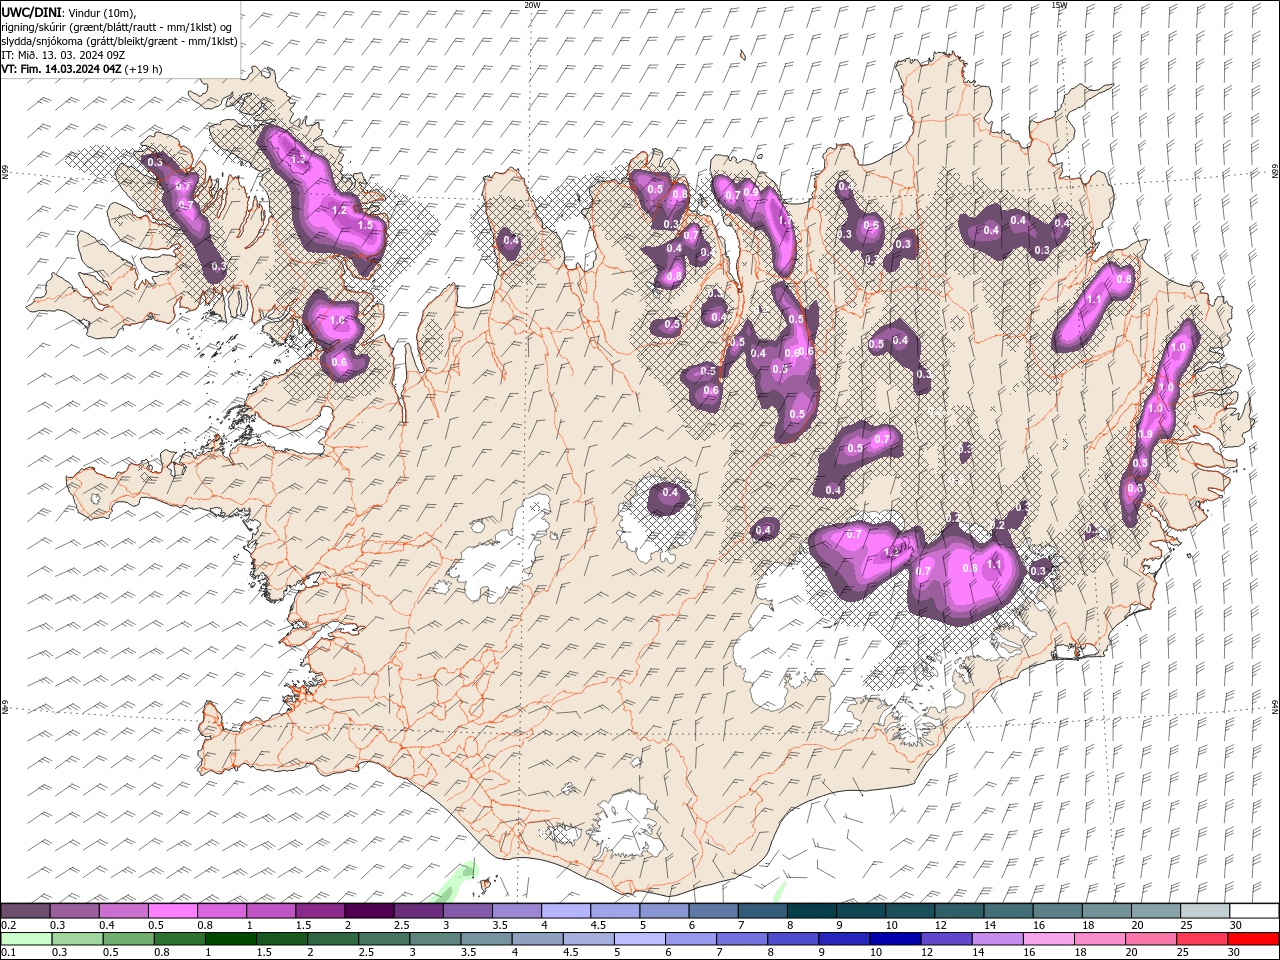Click upper legend swatch between 20 and 25
This screenshot has width=1280, height=960.
[1155, 911]
